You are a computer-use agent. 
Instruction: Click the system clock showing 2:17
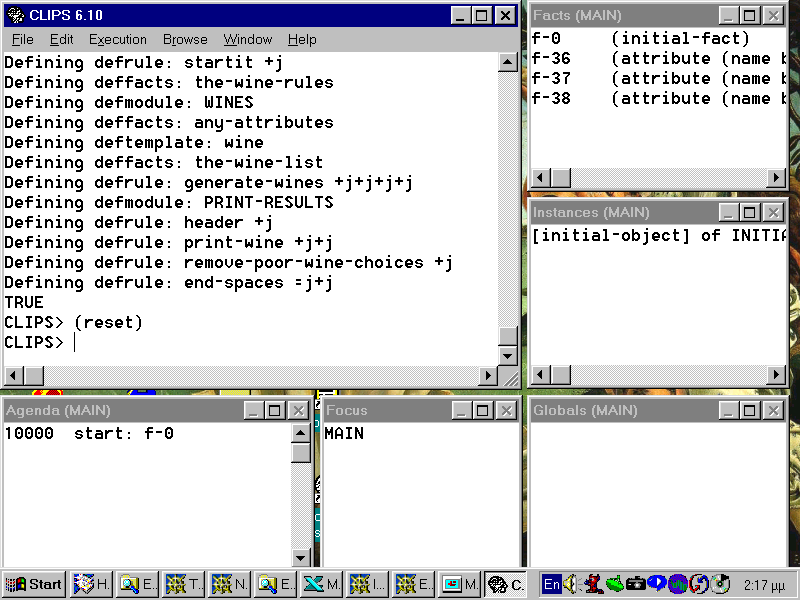[764, 584]
